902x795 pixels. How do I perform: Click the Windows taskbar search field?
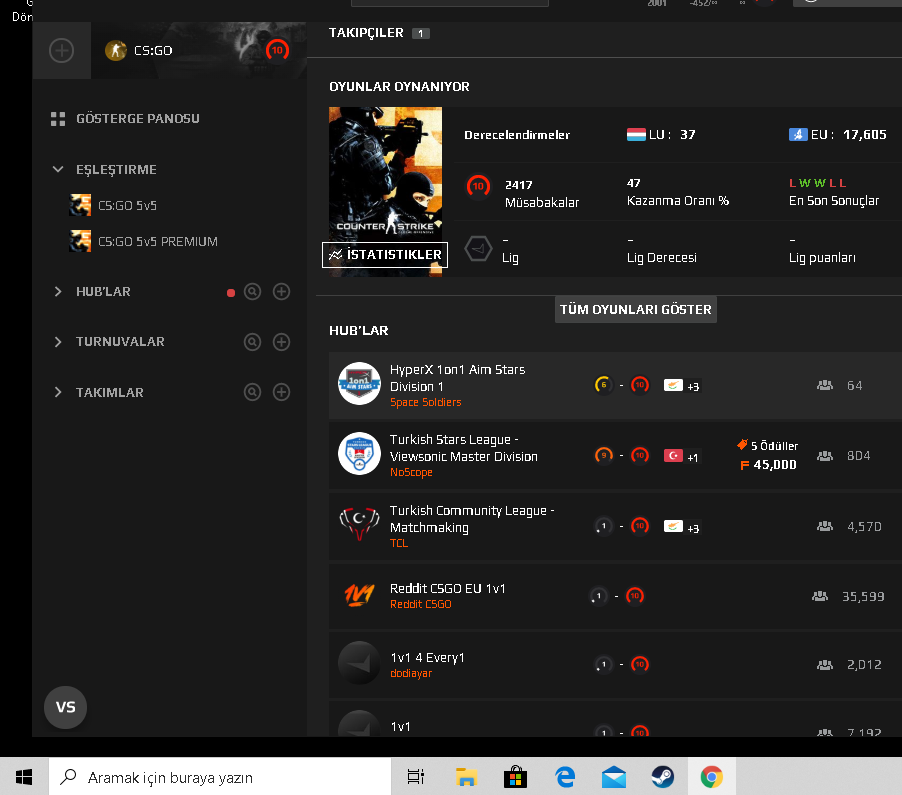coord(220,778)
